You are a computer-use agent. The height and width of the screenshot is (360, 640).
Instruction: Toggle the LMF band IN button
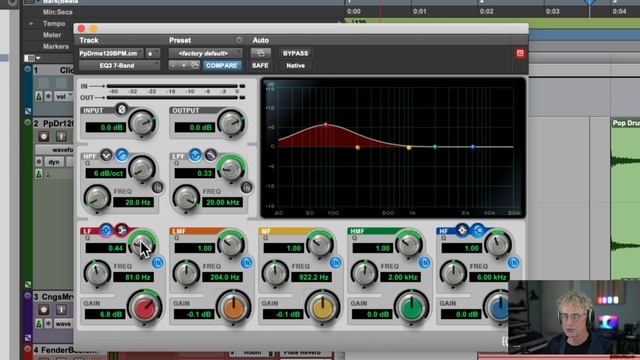[x=247, y=262]
